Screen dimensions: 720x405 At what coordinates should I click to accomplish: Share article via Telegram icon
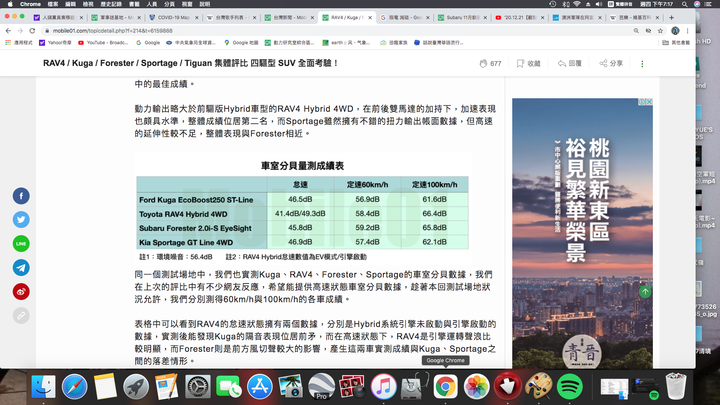21,267
